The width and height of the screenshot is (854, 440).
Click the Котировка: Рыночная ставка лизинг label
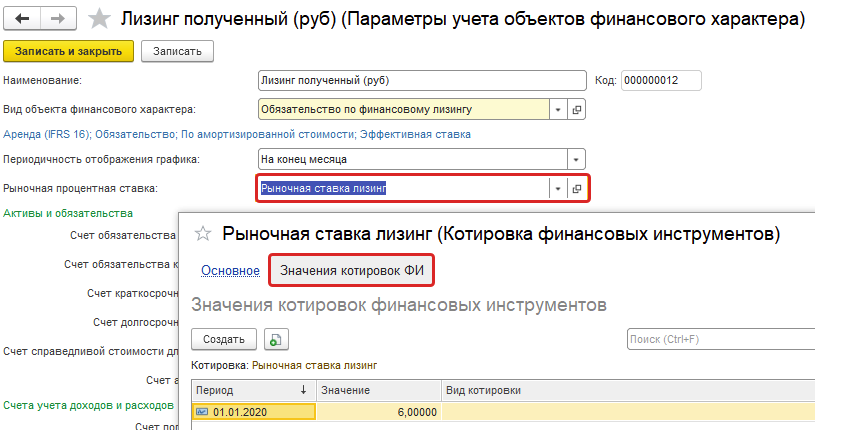point(284,365)
